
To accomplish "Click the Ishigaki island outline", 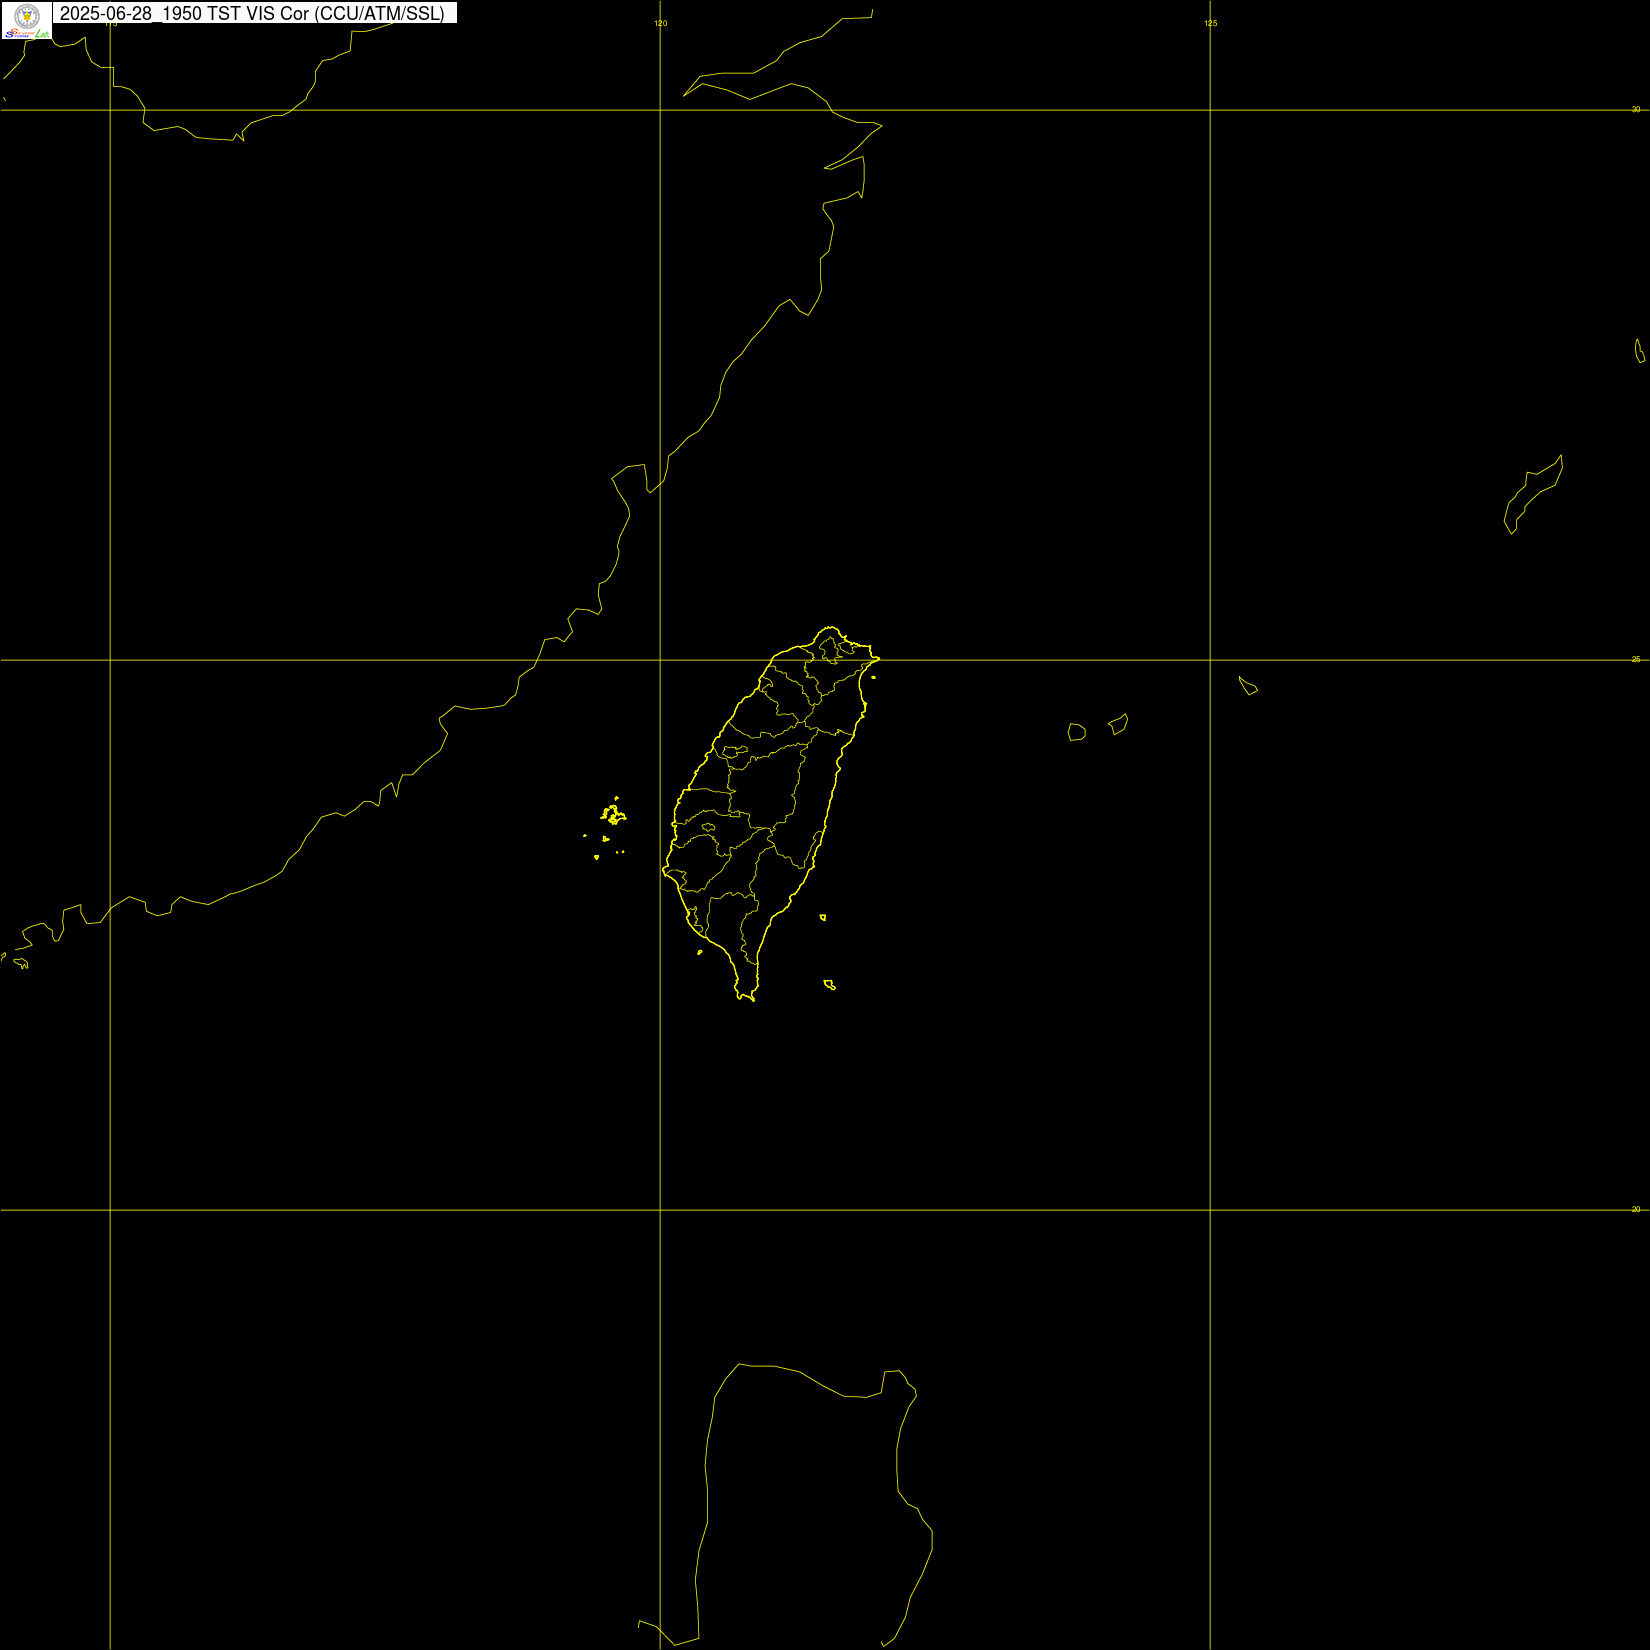I will [1119, 724].
